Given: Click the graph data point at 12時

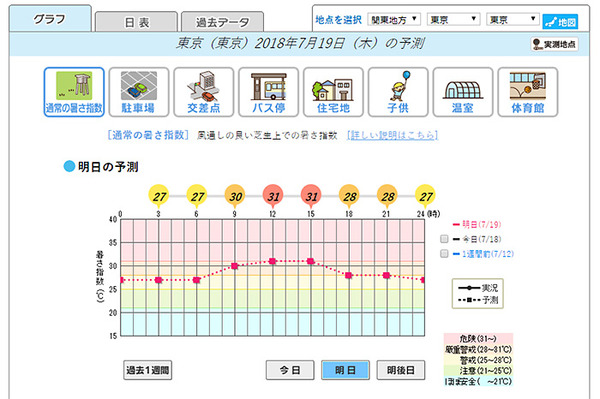Looking at the screenshot, I should 272,261.
